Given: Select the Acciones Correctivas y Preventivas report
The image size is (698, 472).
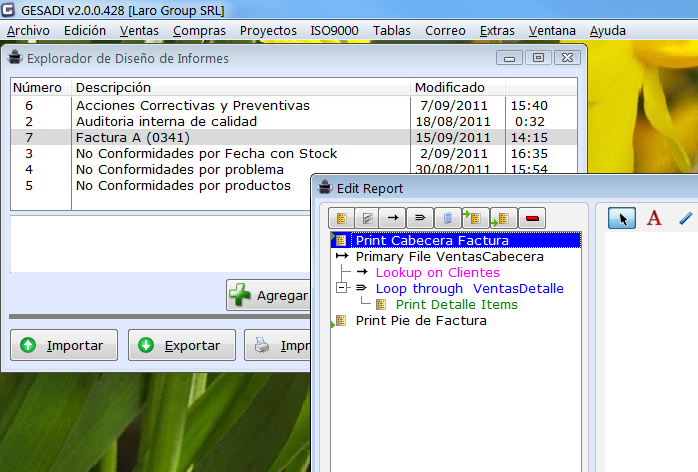Looking at the screenshot, I should pyautogui.click(x=193, y=106).
